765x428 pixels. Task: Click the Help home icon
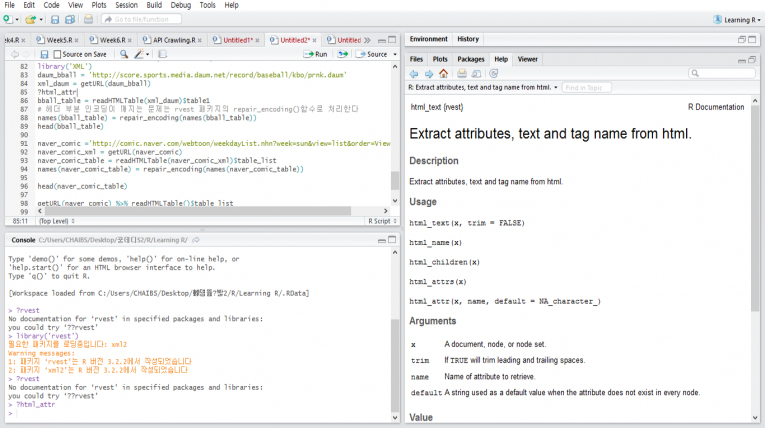click(x=443, y=73)
